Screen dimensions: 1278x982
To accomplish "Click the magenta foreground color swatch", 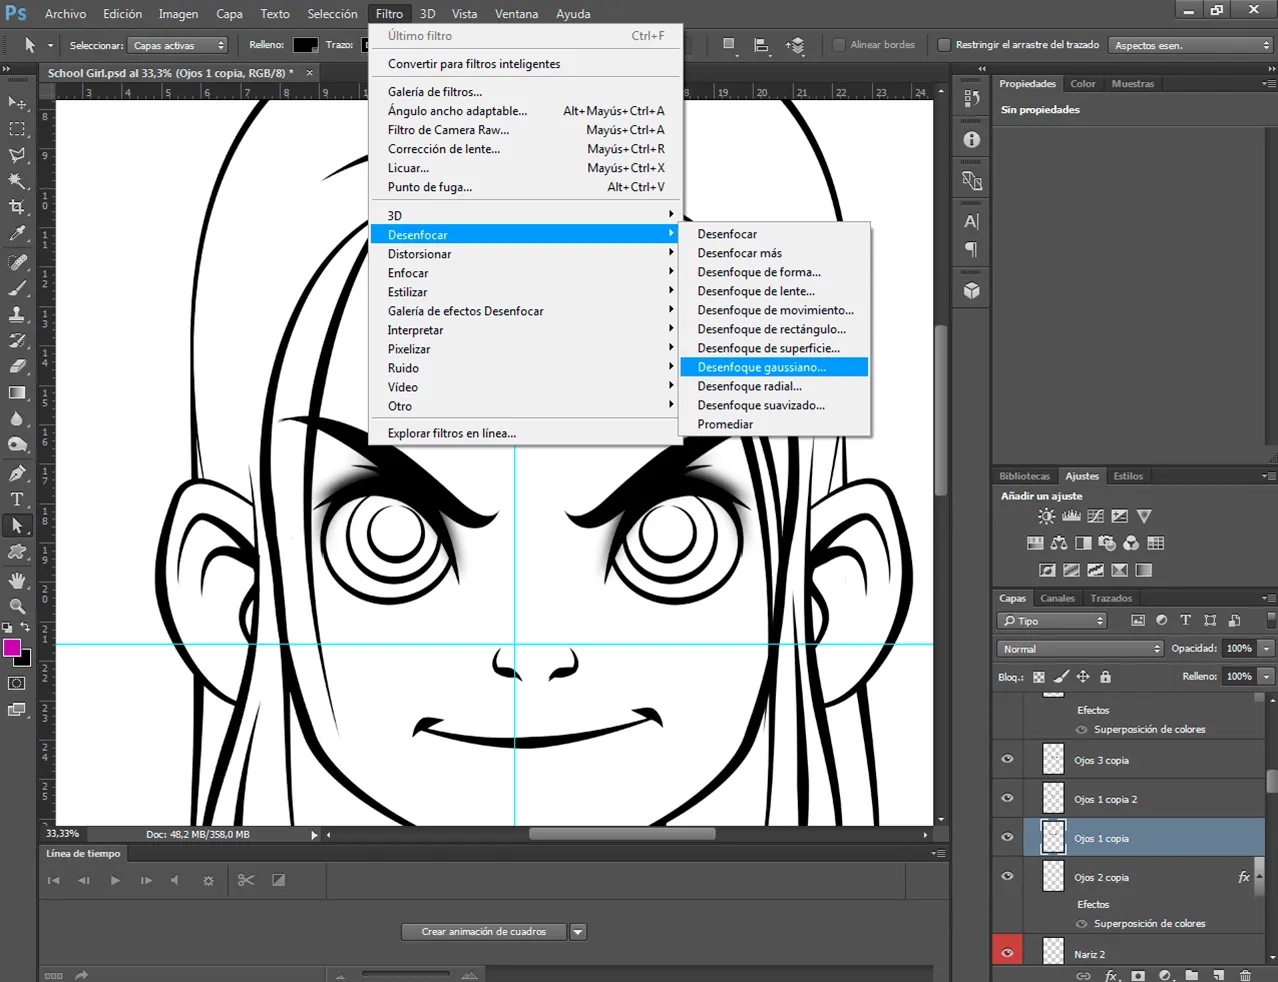I will coord(12,648).
